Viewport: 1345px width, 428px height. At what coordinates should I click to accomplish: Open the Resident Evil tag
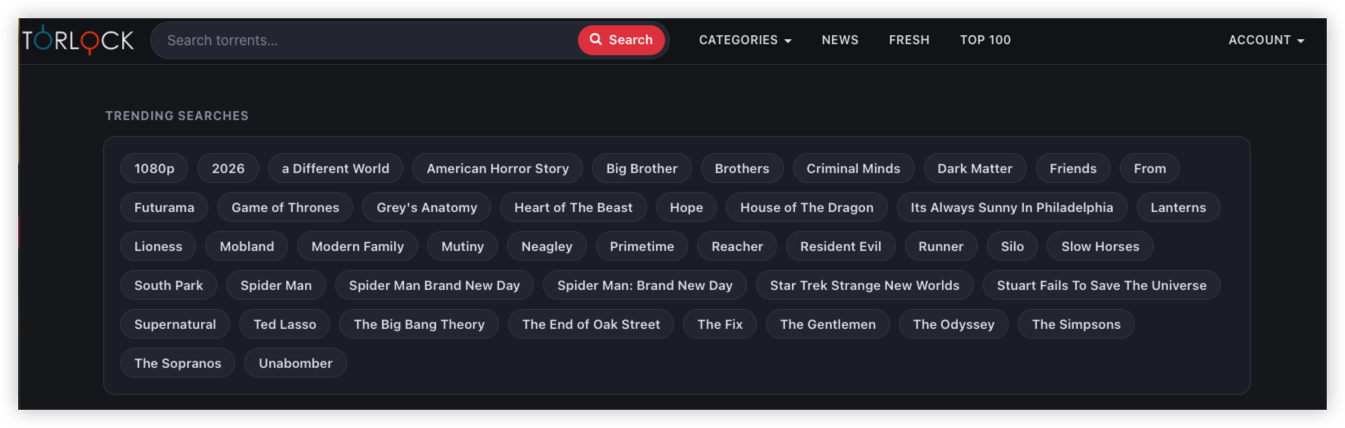point(841,246)
